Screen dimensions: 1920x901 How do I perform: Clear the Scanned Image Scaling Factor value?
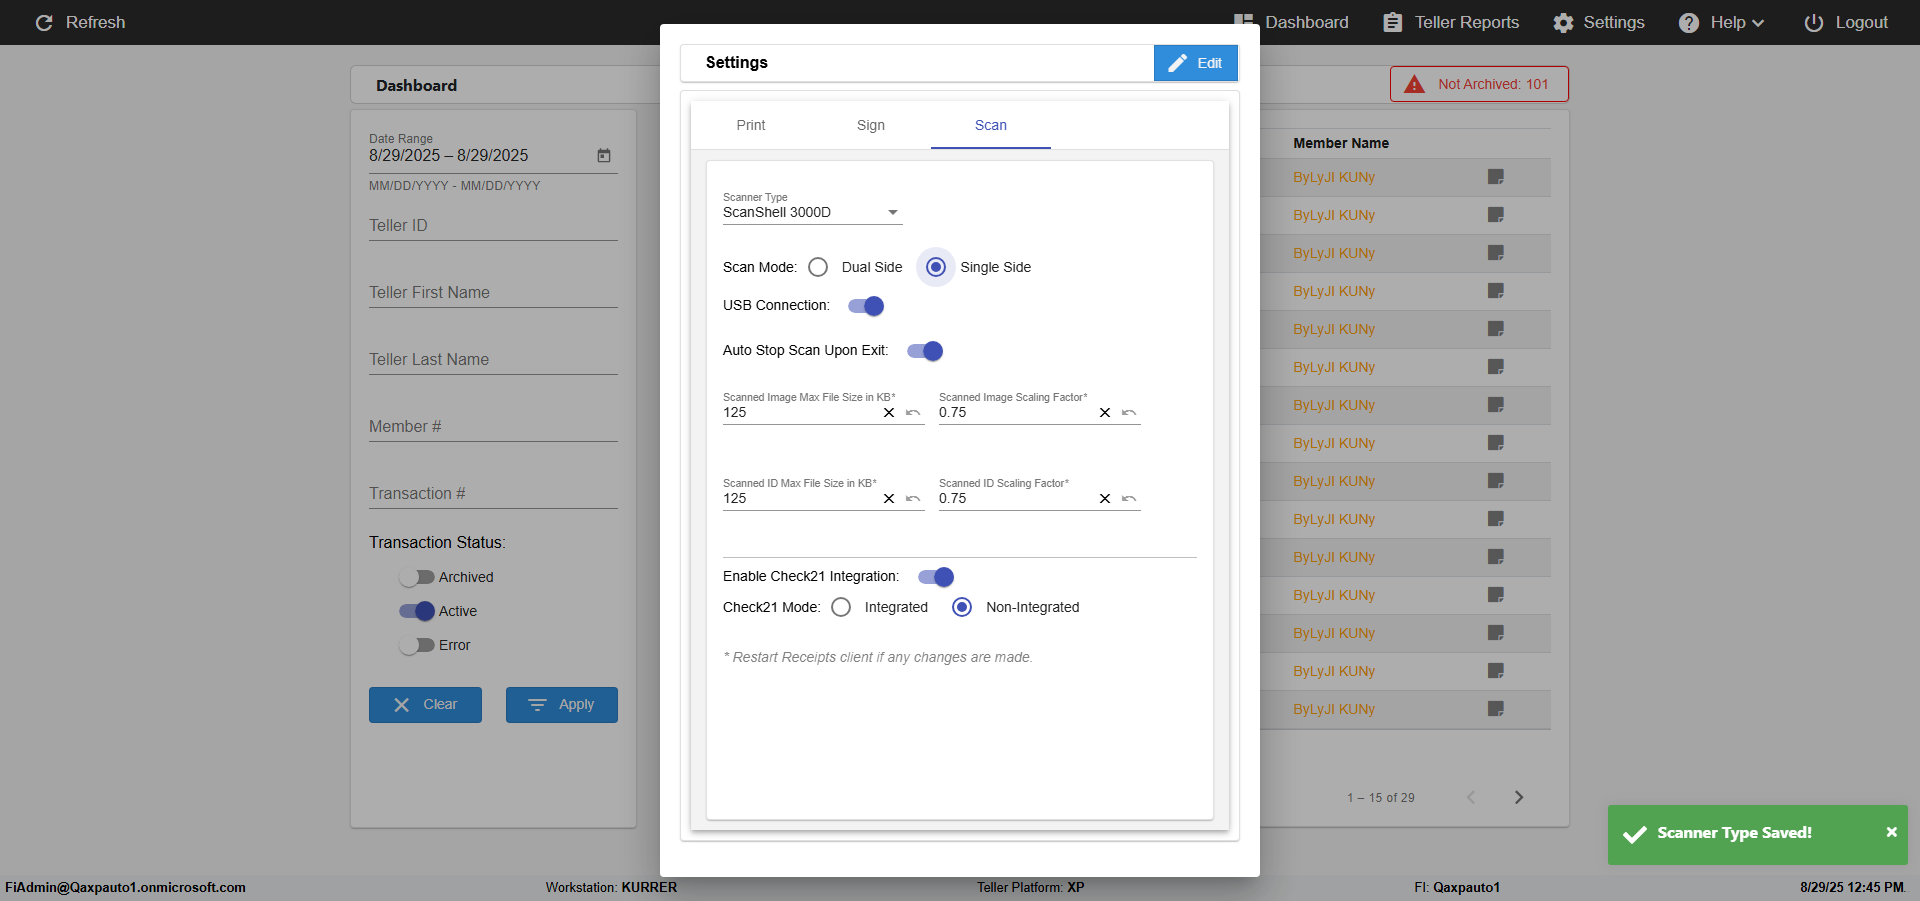click(1105, 413)
